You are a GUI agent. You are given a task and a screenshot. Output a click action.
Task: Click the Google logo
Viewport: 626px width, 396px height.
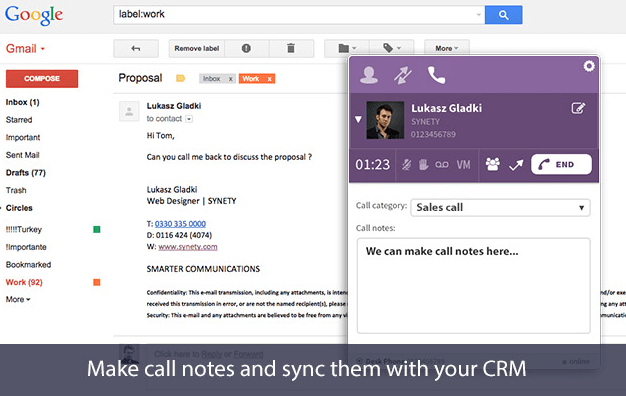coord(34,15)
